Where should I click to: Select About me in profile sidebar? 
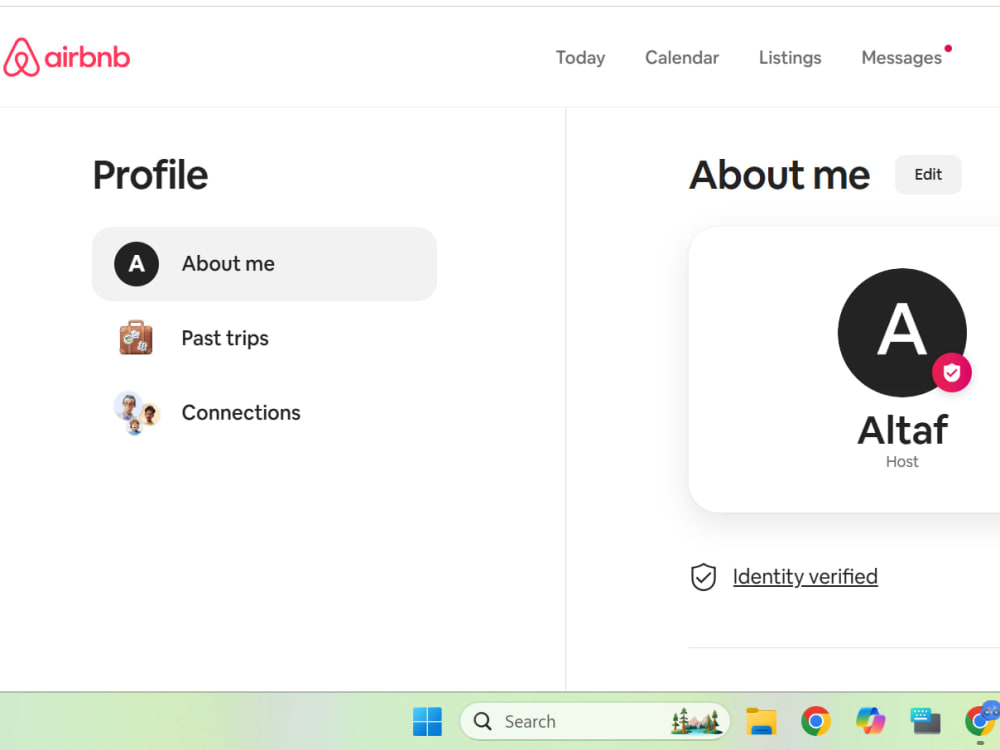click(264, 264)
